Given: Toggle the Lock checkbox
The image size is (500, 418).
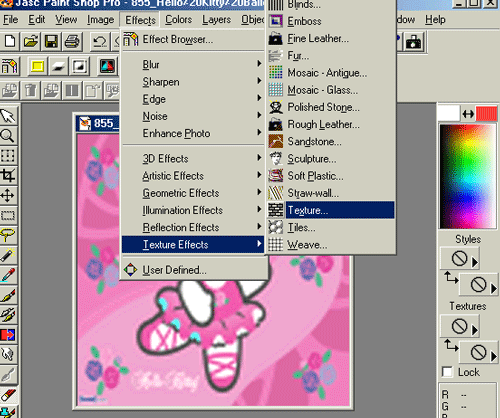Looking at the screenshot, I should pos(447,372).
